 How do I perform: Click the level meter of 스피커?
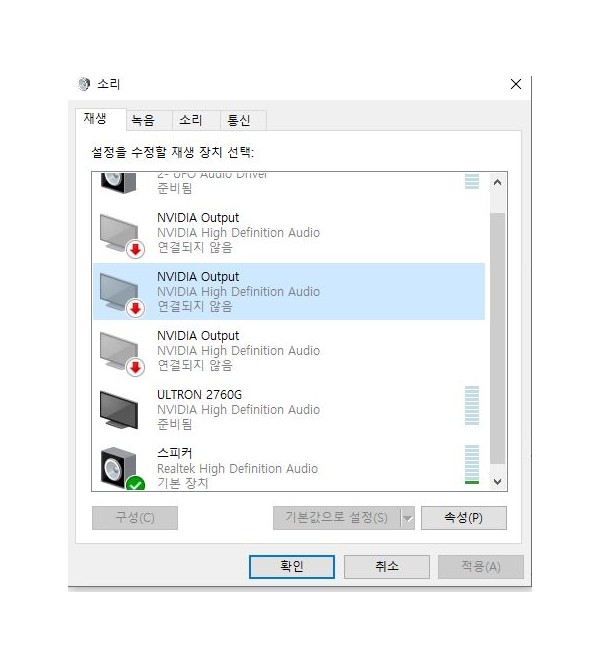tap(472, 465)
